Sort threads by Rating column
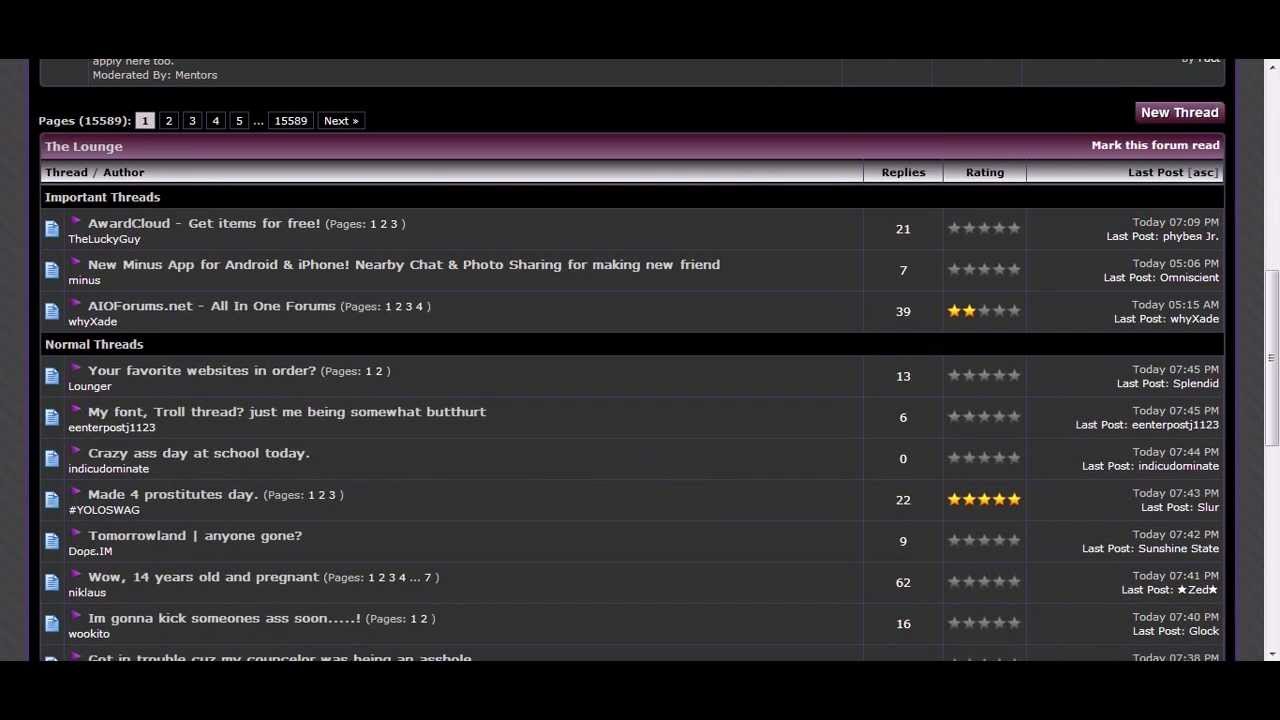The image size is (1280, 720). pyautogui.click(x=985, y=172)
